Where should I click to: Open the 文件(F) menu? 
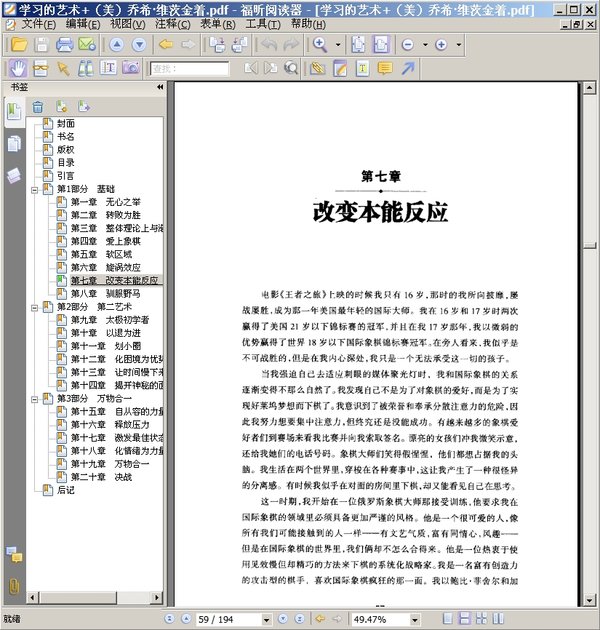[x=39, y=25]
